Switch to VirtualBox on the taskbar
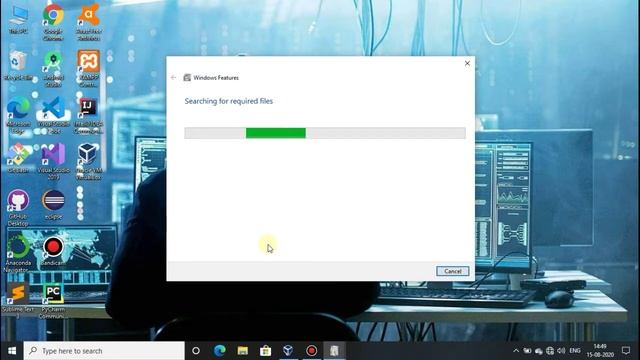Viewport: 640px width, 360px height. (x=288, y=351)
